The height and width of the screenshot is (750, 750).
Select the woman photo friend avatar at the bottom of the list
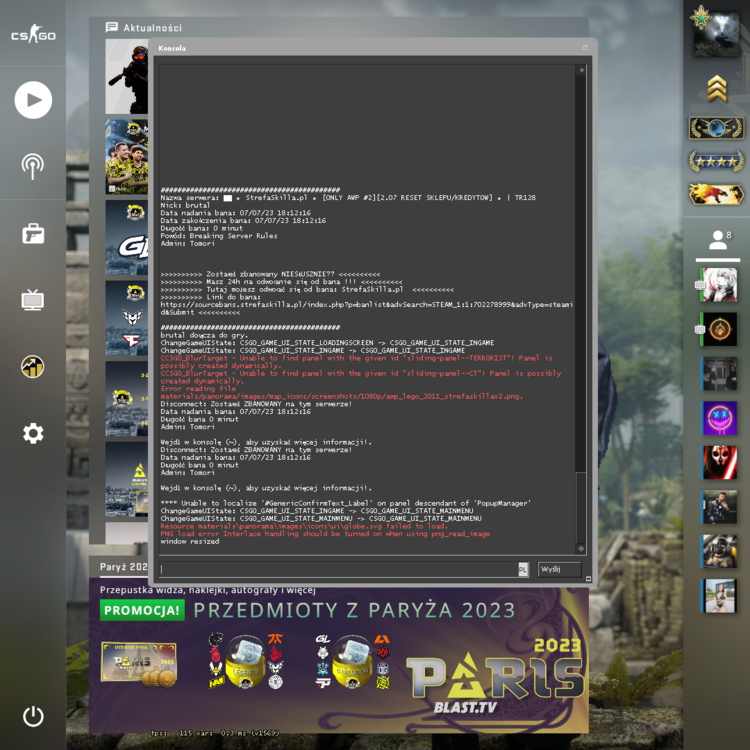[719, 596]
